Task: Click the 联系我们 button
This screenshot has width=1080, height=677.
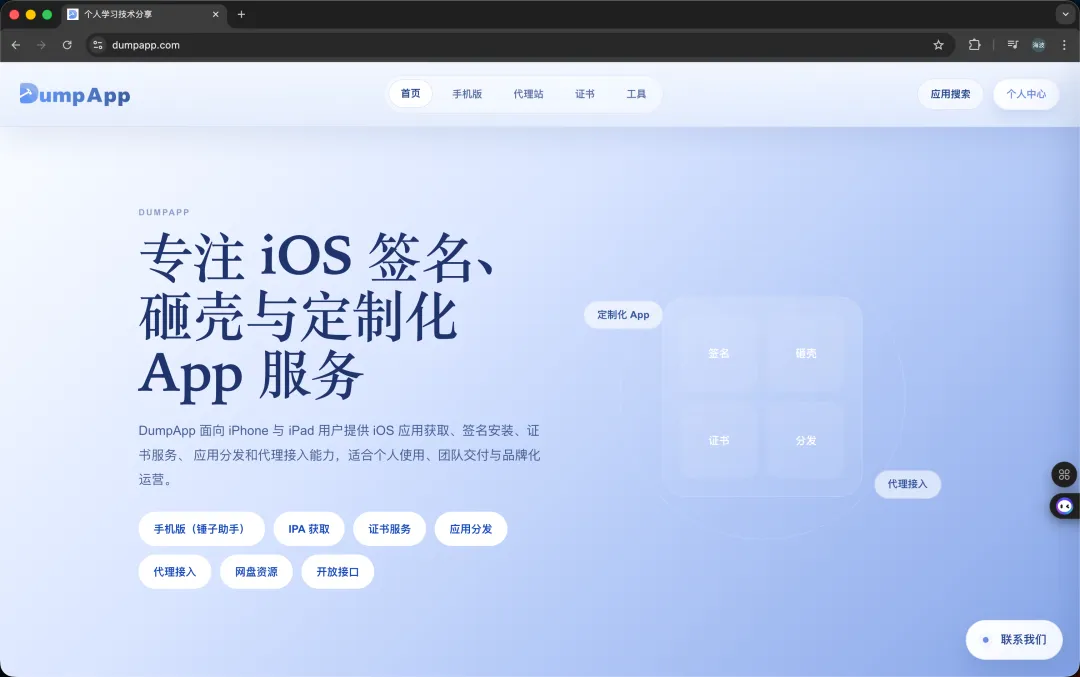Action: pos(1014,640)
